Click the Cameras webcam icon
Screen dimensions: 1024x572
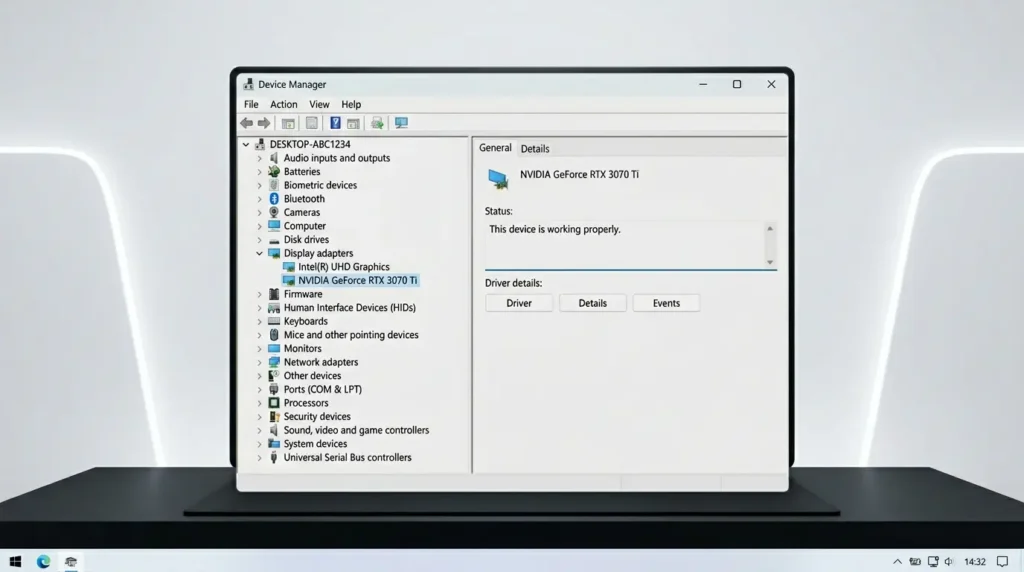point(274,212)
